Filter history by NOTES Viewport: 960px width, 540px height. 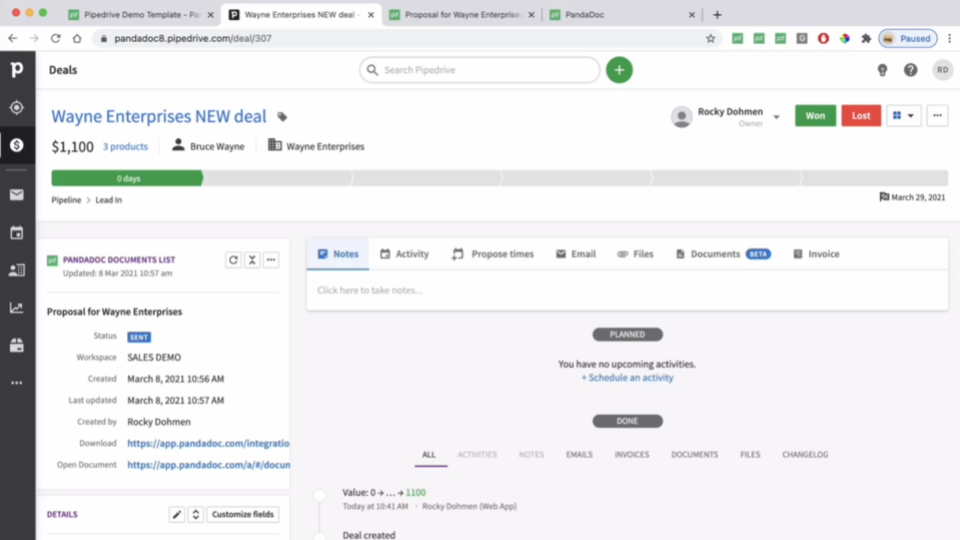pos(531,454)
